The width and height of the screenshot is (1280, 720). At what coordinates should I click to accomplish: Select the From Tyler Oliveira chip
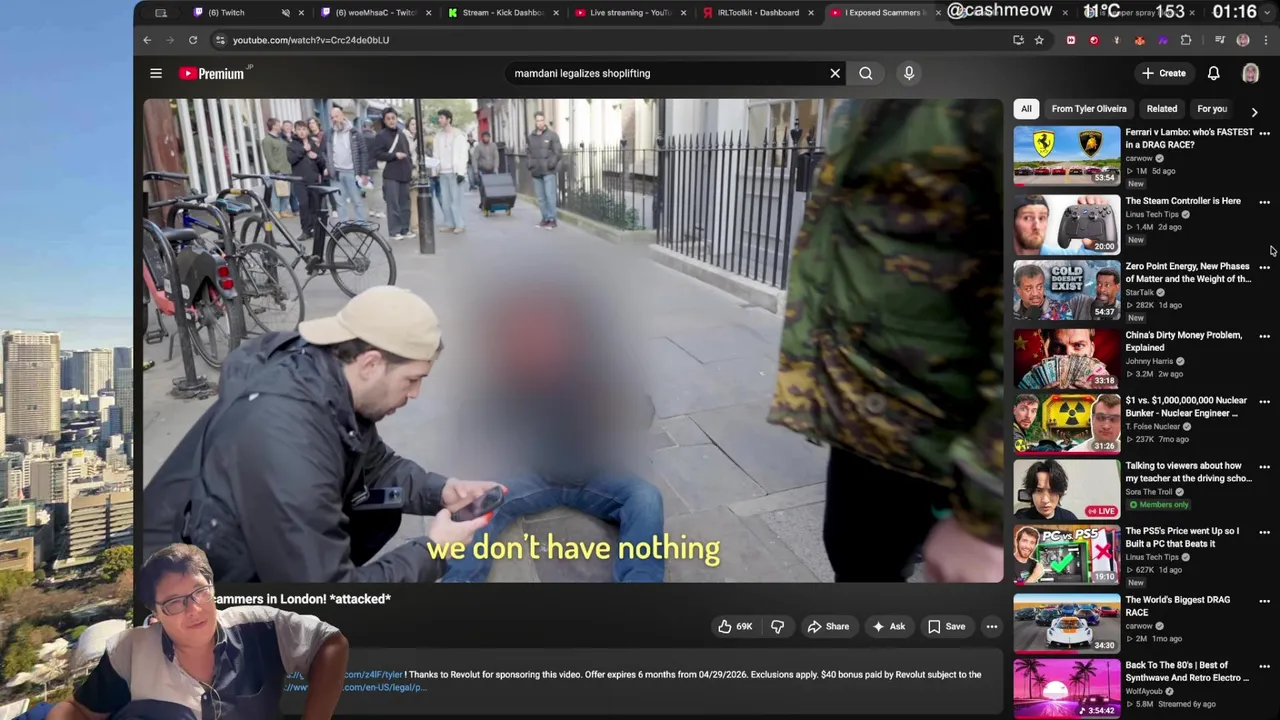coord(1089,109)
